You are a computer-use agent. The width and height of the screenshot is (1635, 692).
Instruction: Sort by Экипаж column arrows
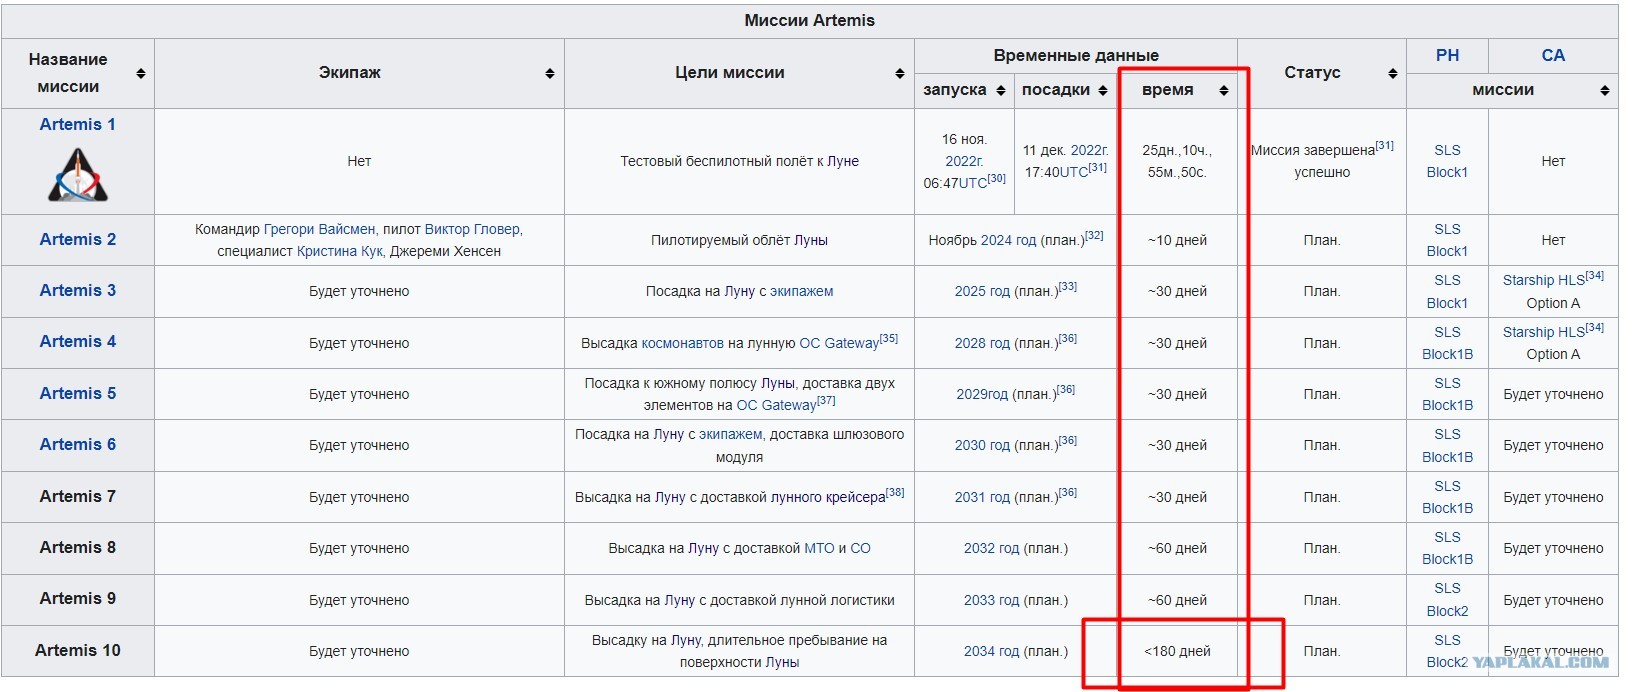pos(550,73)
